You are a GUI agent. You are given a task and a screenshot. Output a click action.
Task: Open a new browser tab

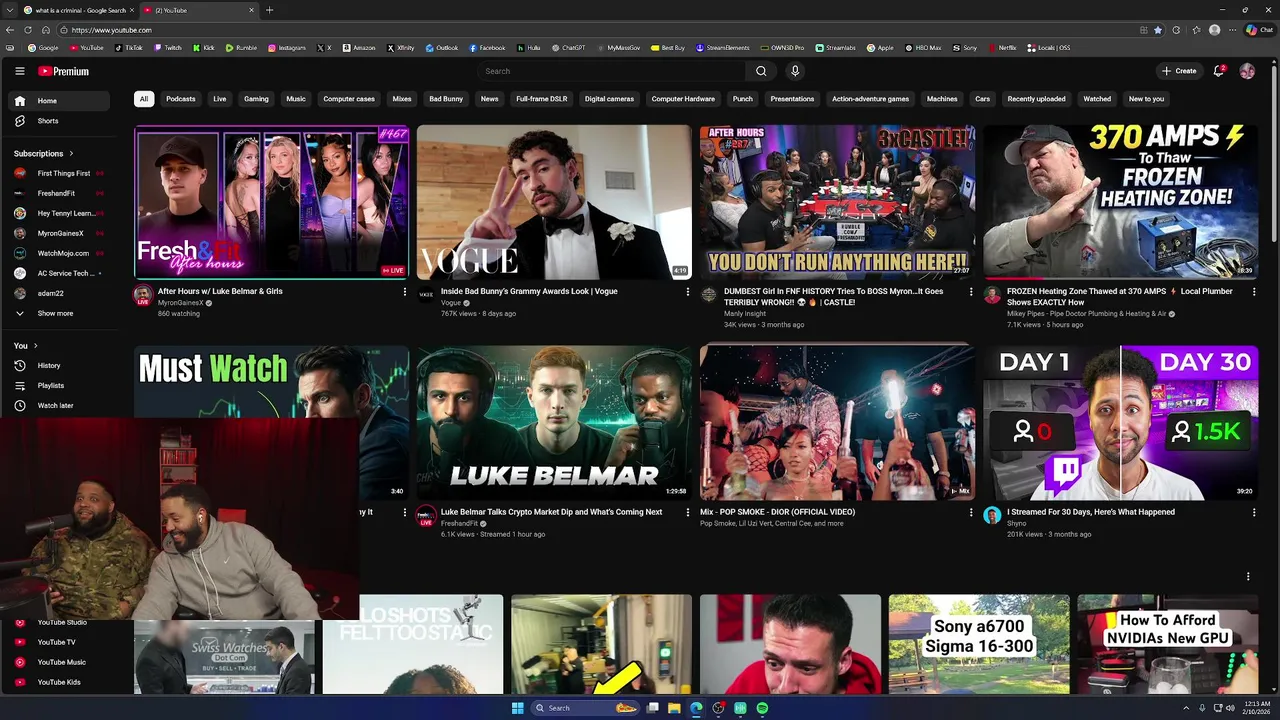(269, 10)
